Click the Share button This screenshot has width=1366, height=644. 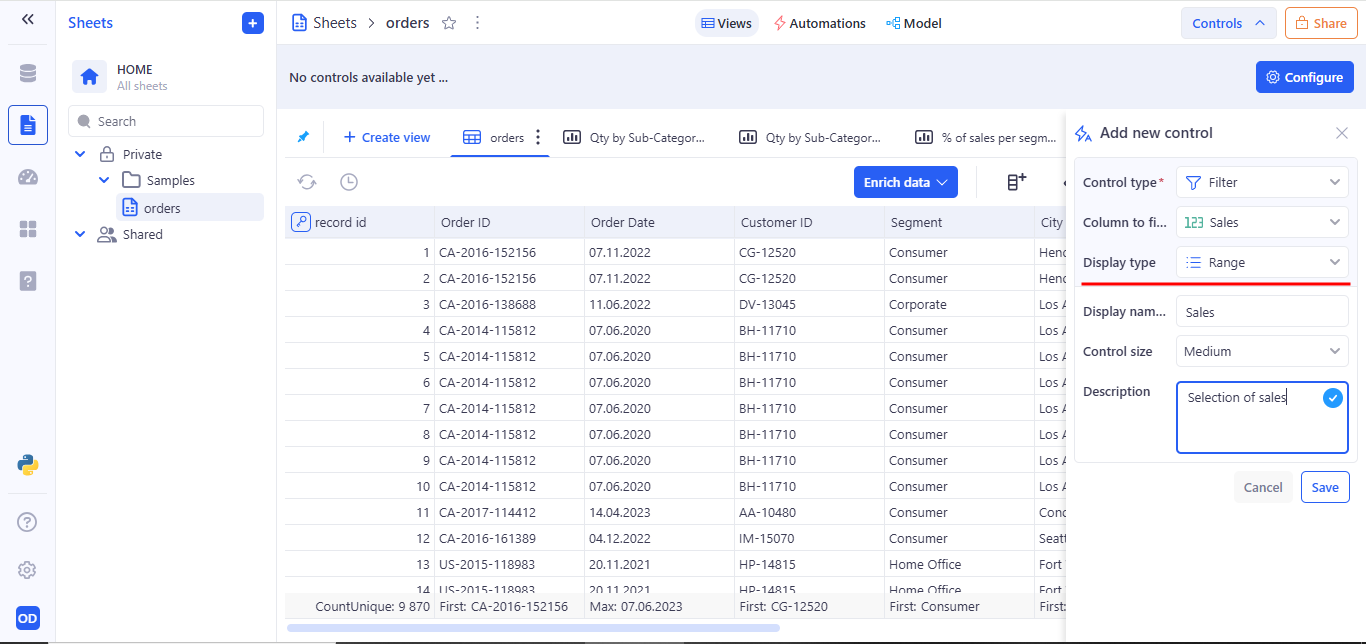pyautogui.click(x=1321, y=23)
